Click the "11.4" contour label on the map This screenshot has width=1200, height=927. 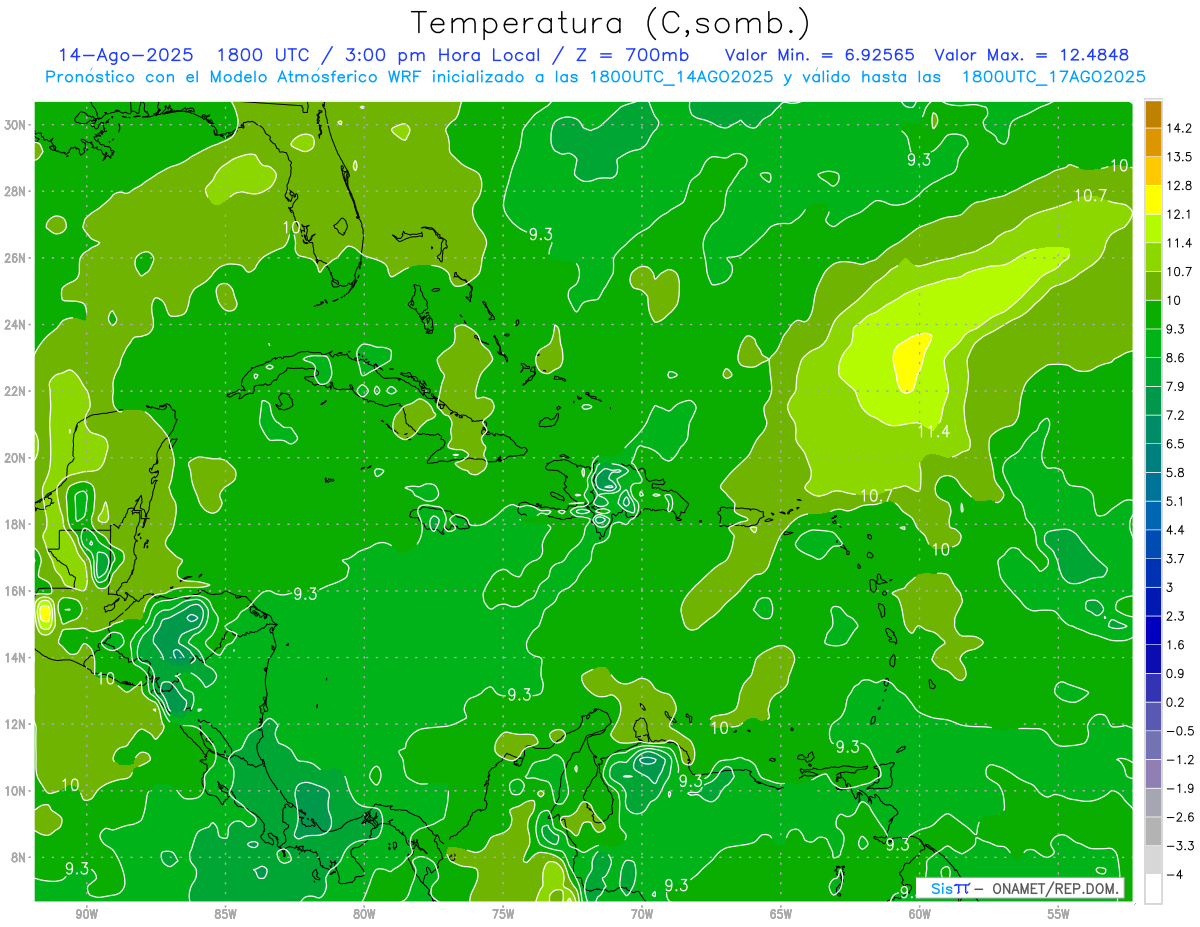pyautogui.click(x=934, y=432)
